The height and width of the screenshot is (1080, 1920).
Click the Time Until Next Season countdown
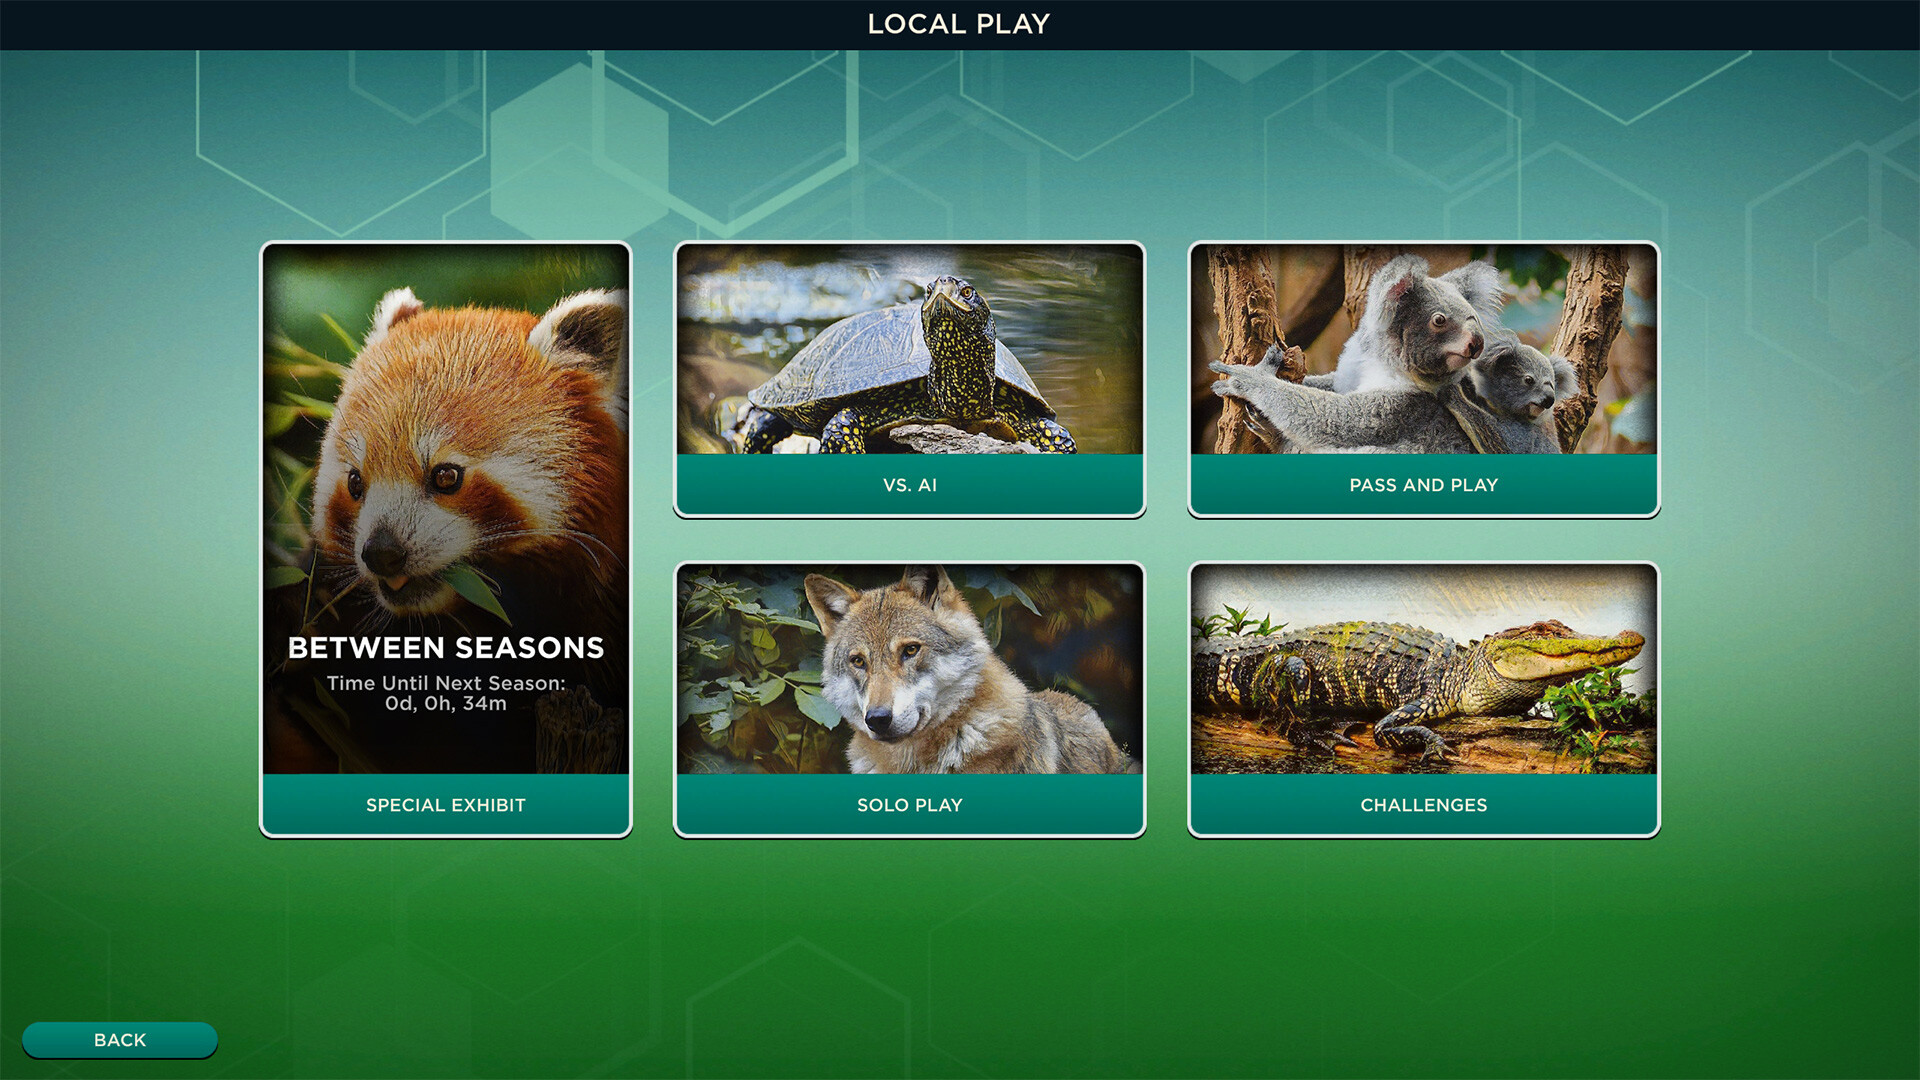pos(446,692)
